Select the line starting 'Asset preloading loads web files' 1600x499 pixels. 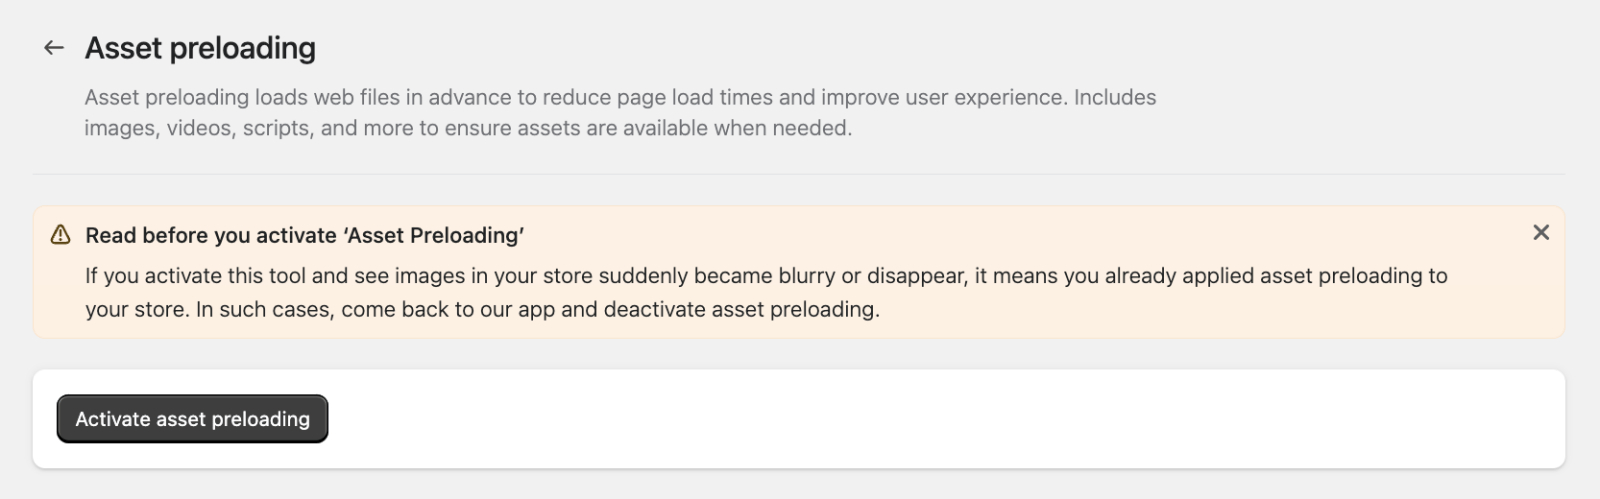(620, 97)
